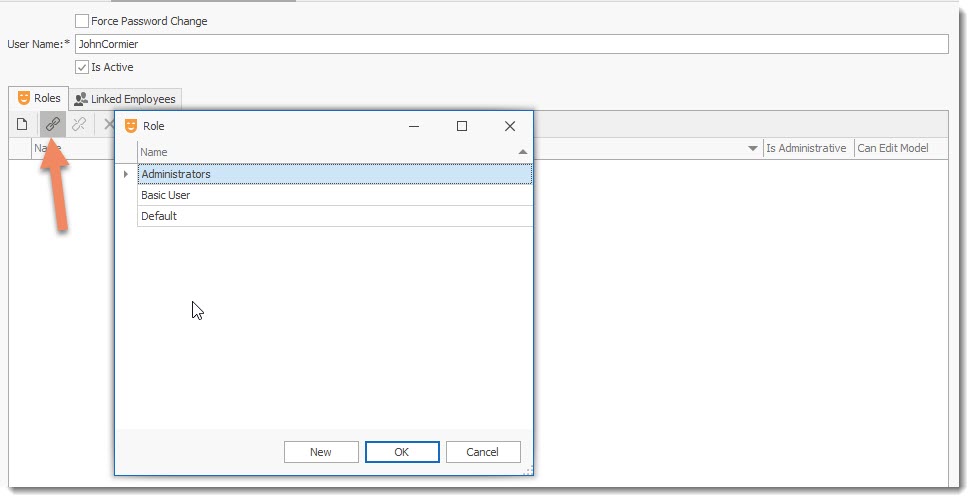The width and height of the screenshot is (974, 502).
Task: Uncheck the Is Active checkbox
Action: (81, 67)
